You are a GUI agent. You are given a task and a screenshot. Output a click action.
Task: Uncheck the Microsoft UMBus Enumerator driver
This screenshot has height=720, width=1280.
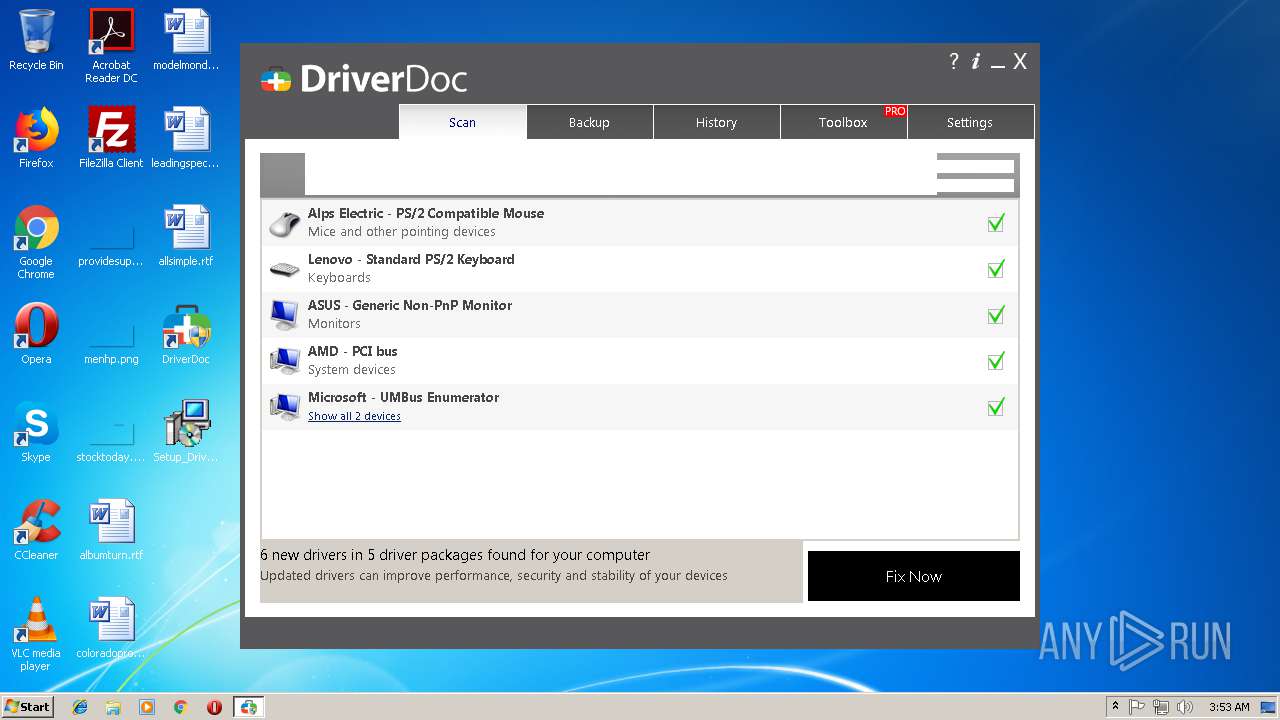[x=996, y=407]
